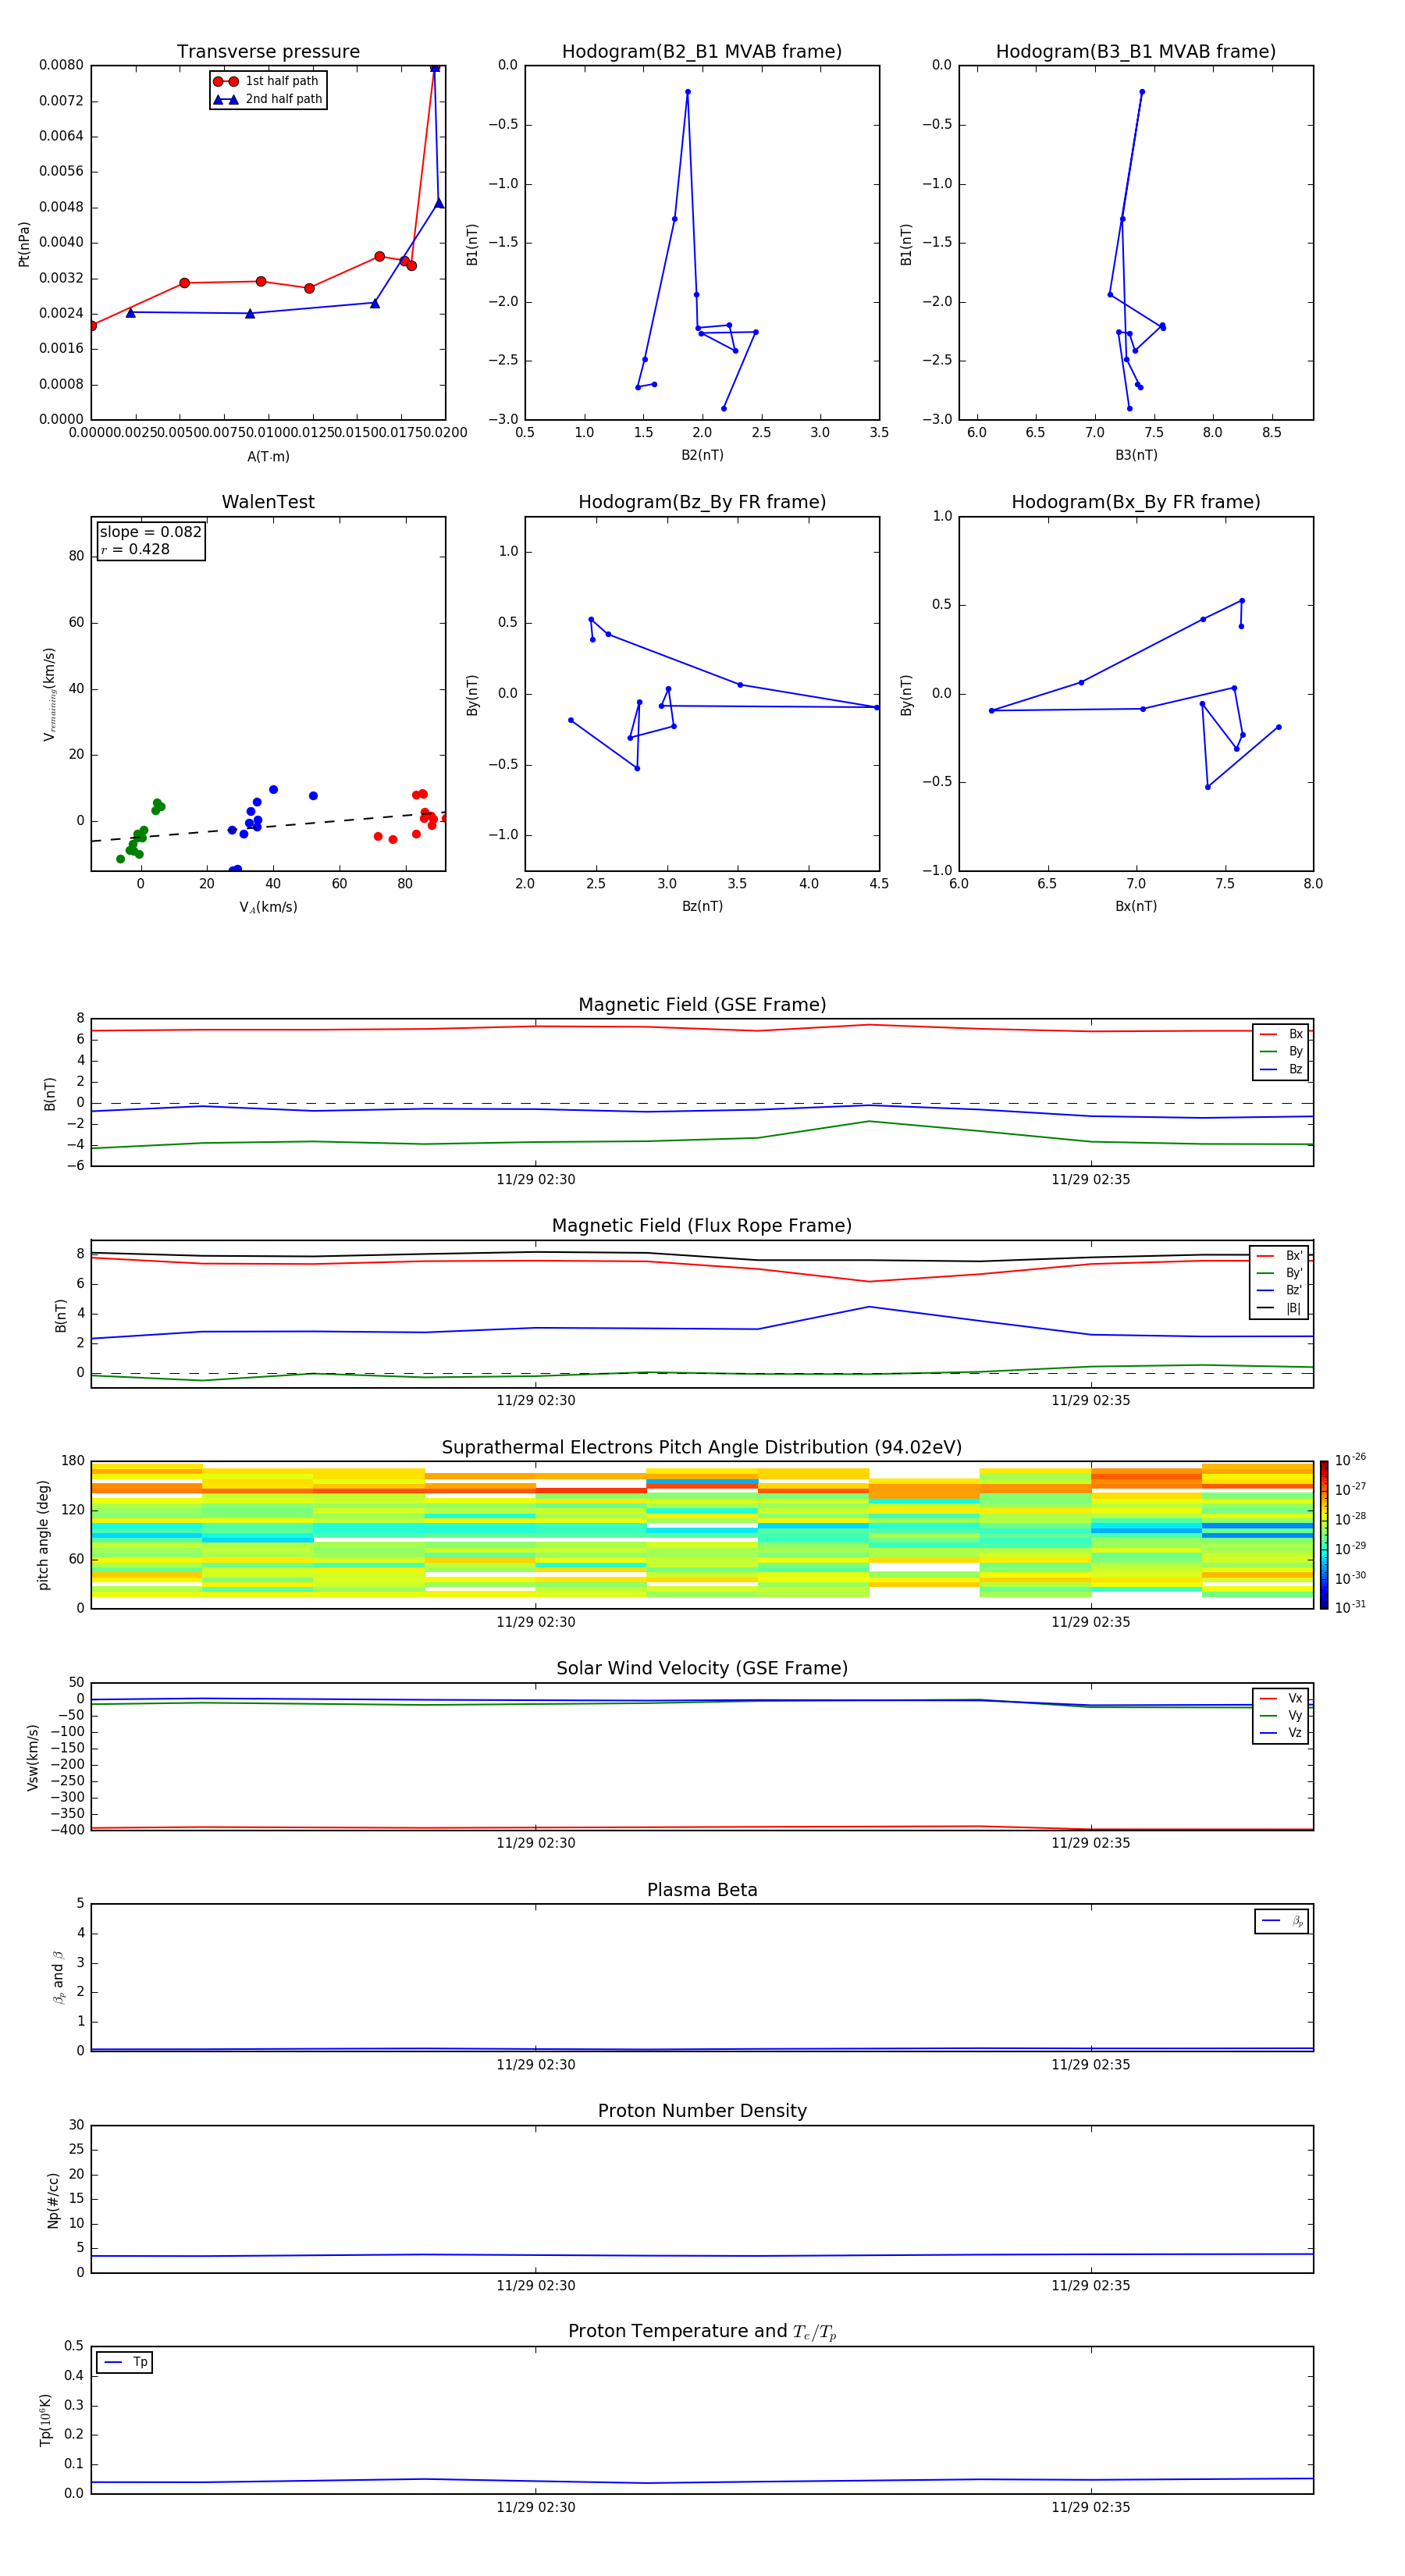
Task: Click 'Proton Number Density' panel title
Action: 702,2111
